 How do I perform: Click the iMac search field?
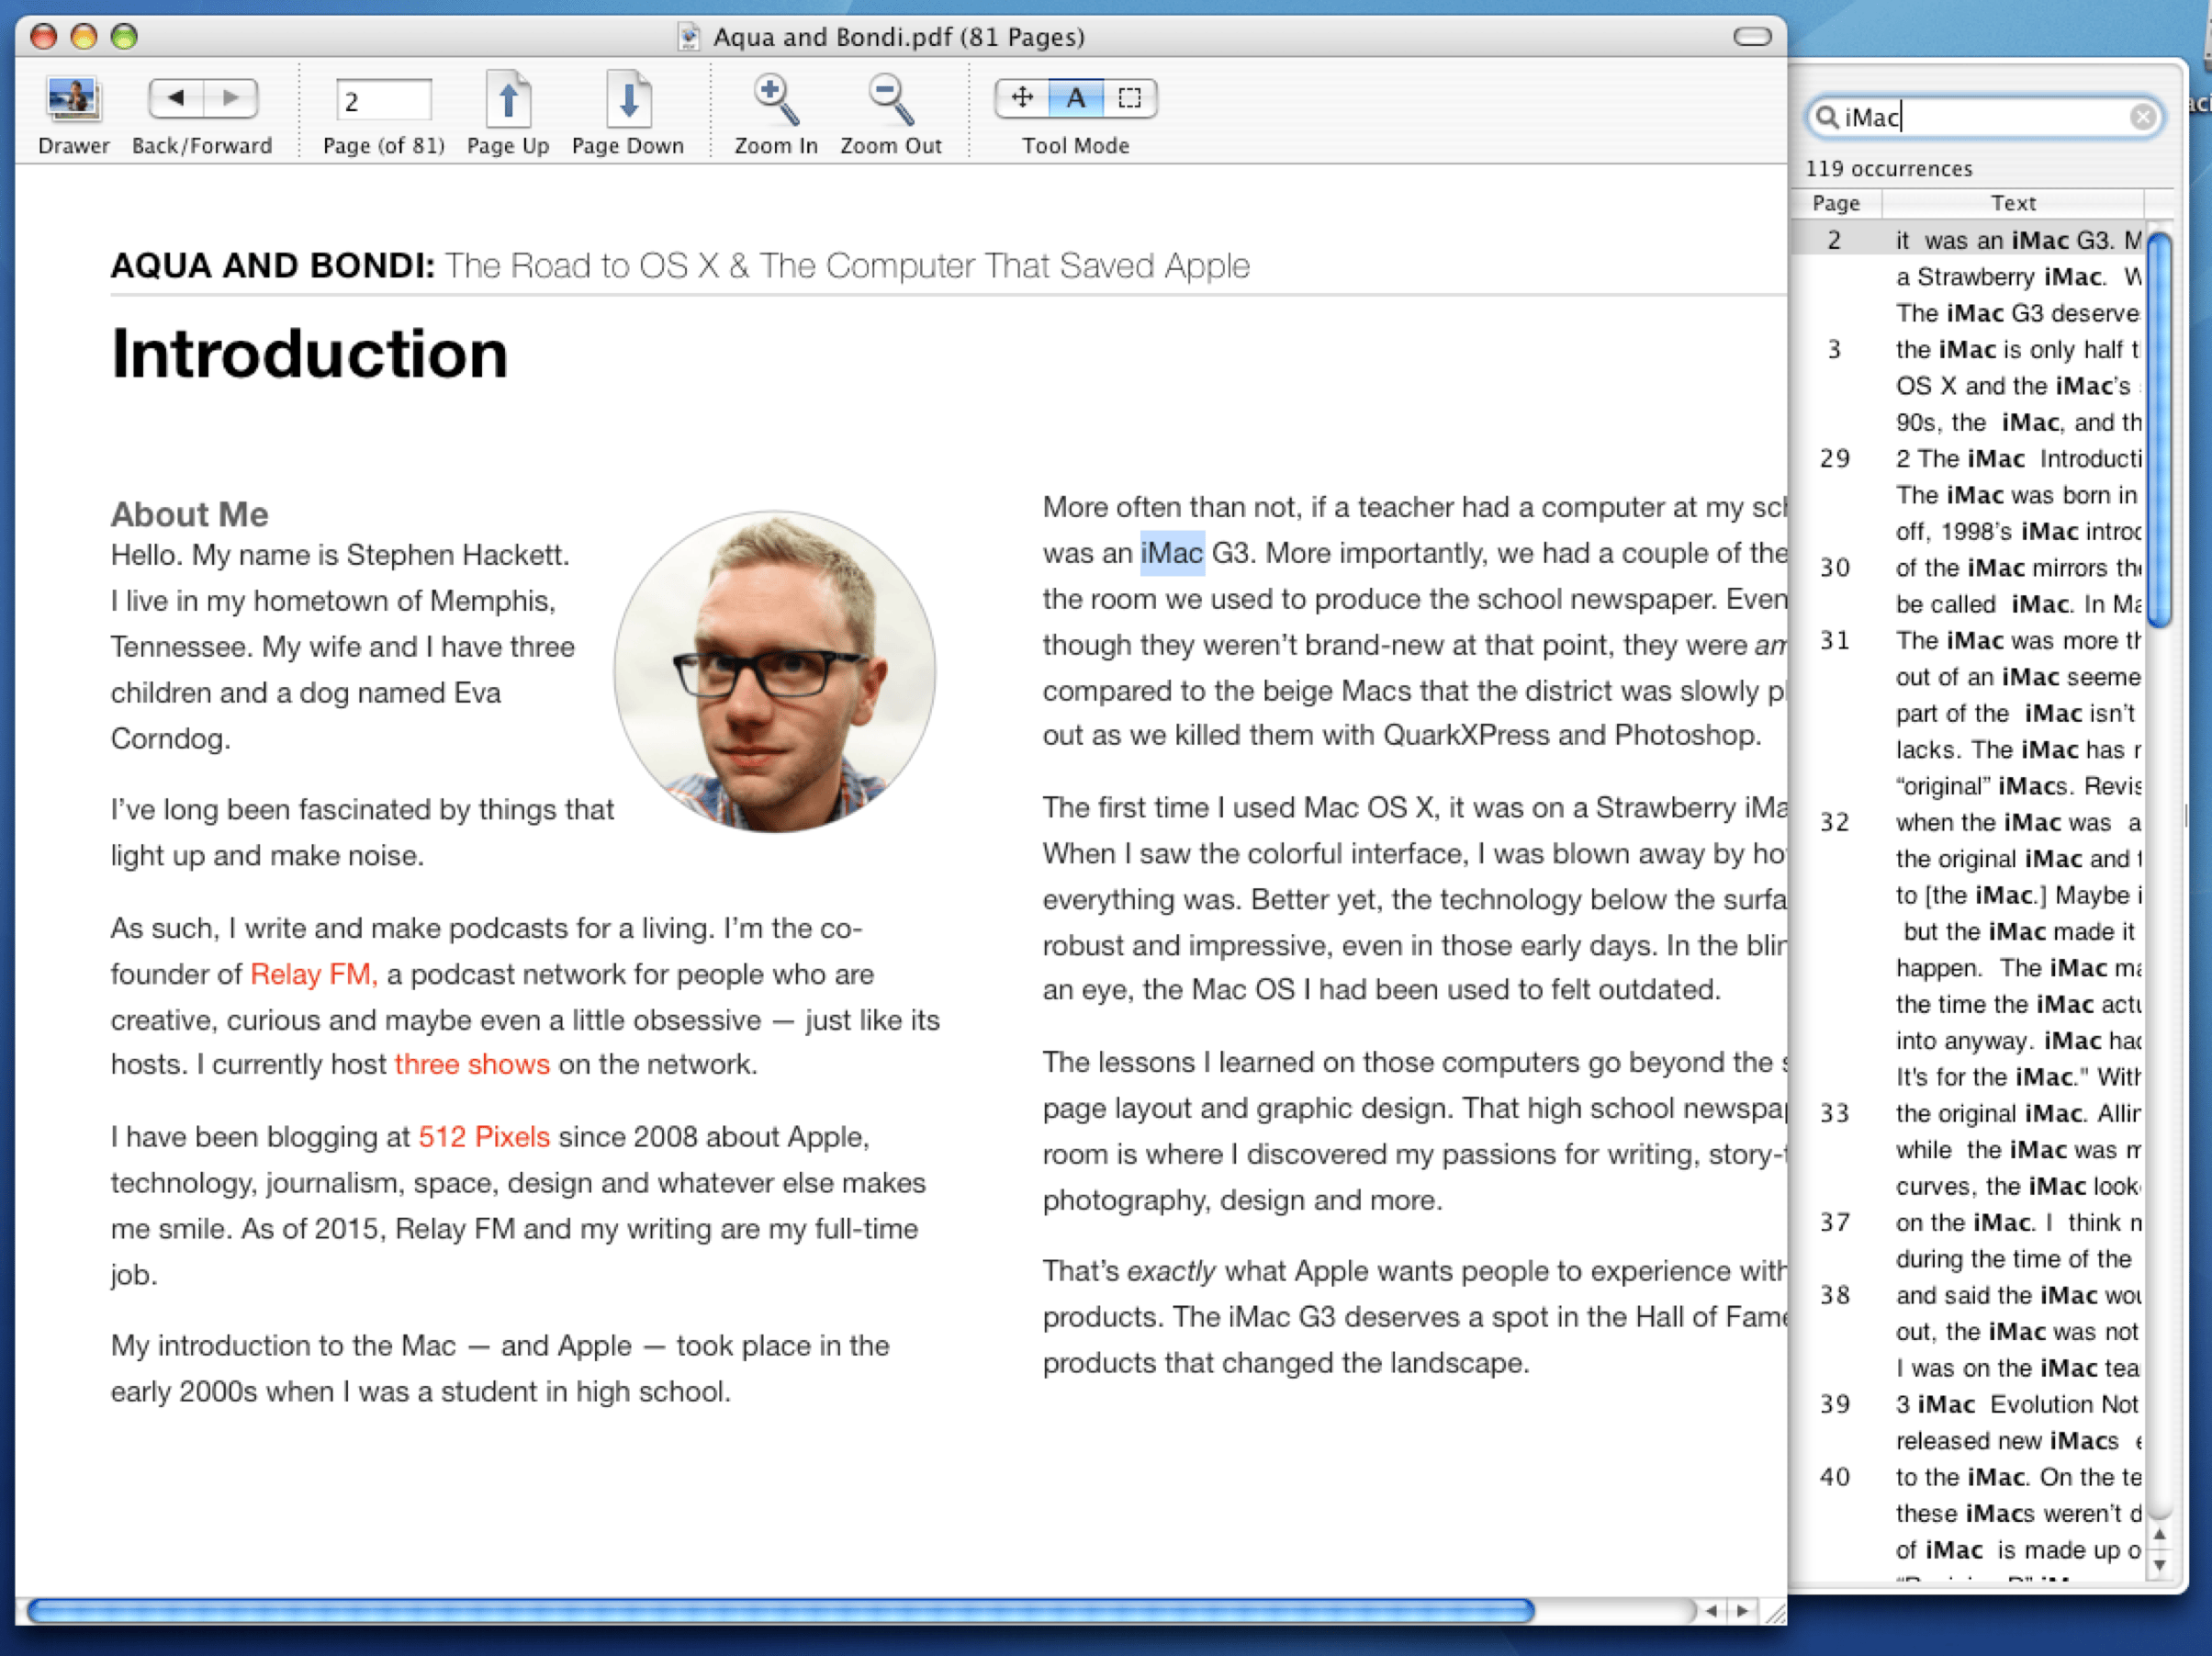coord(1984,117)
